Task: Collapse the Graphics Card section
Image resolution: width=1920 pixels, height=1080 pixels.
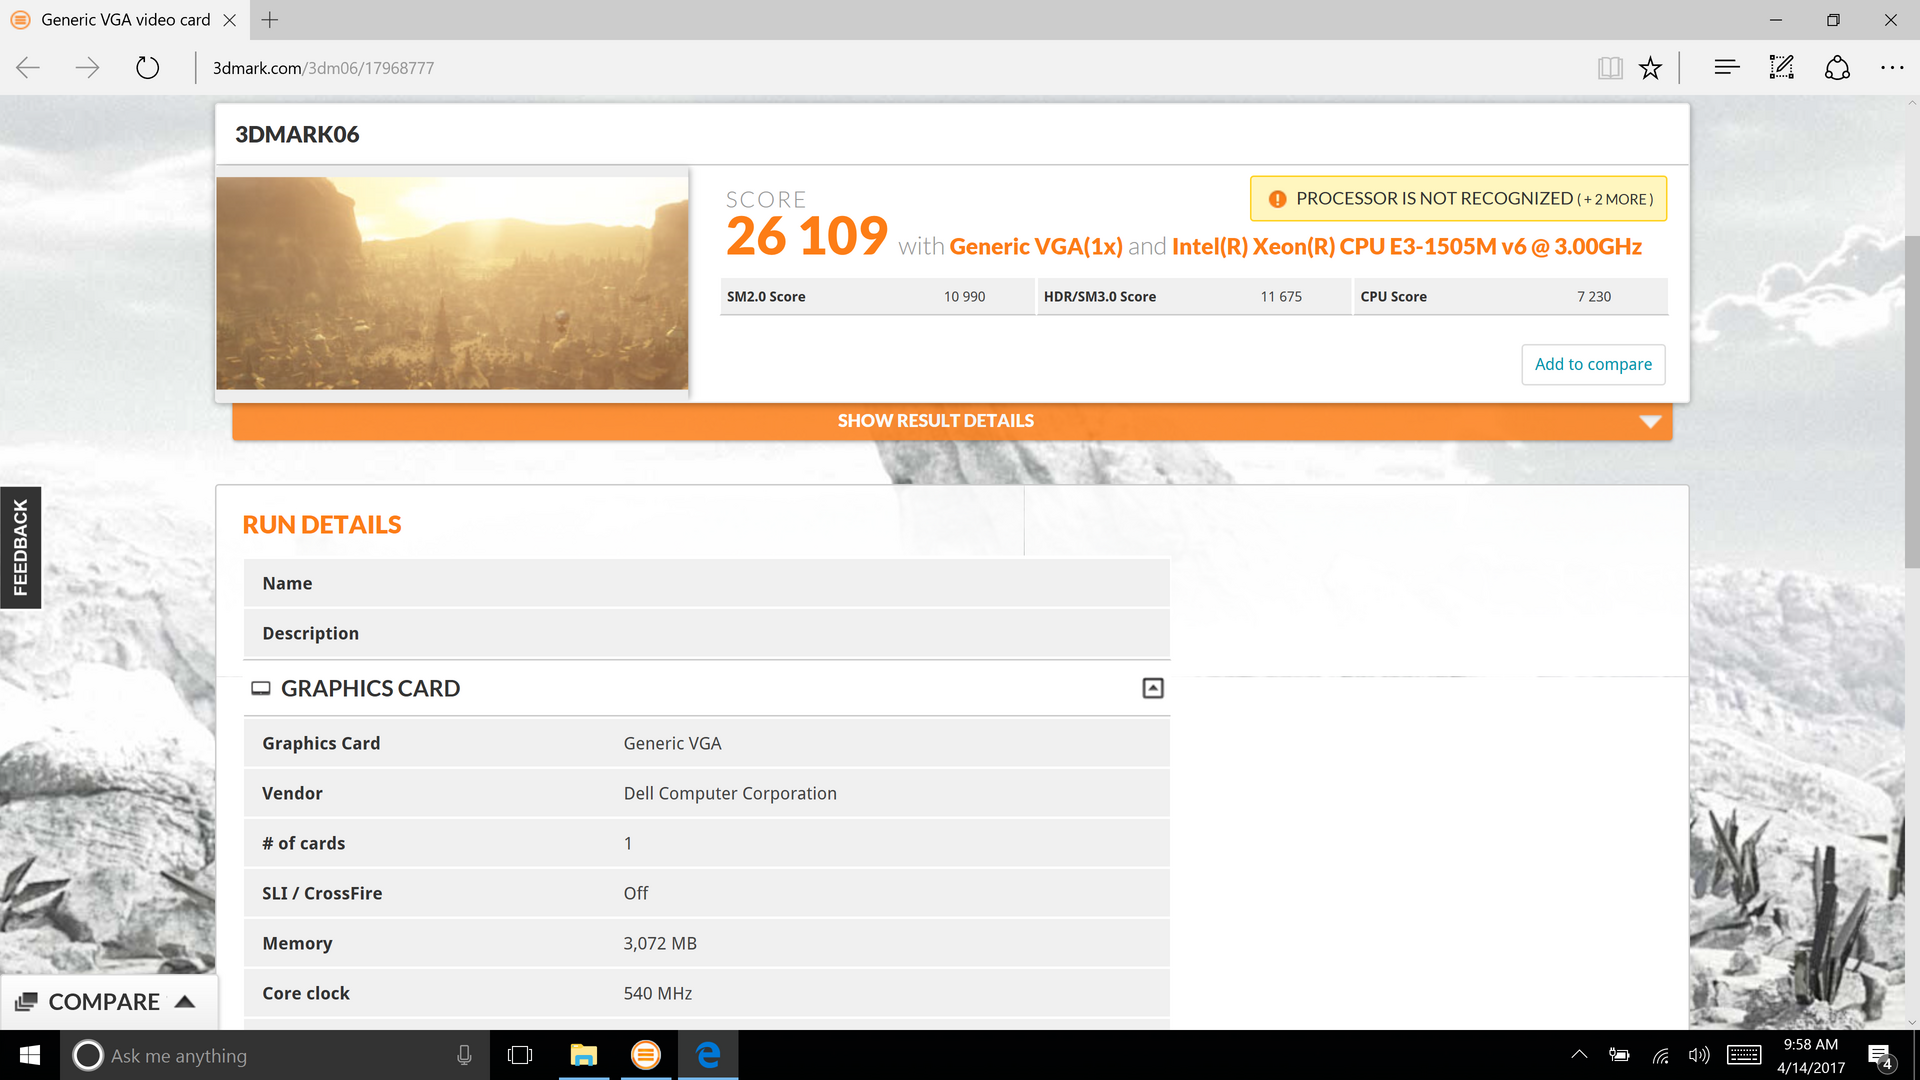Action: 1152,688
